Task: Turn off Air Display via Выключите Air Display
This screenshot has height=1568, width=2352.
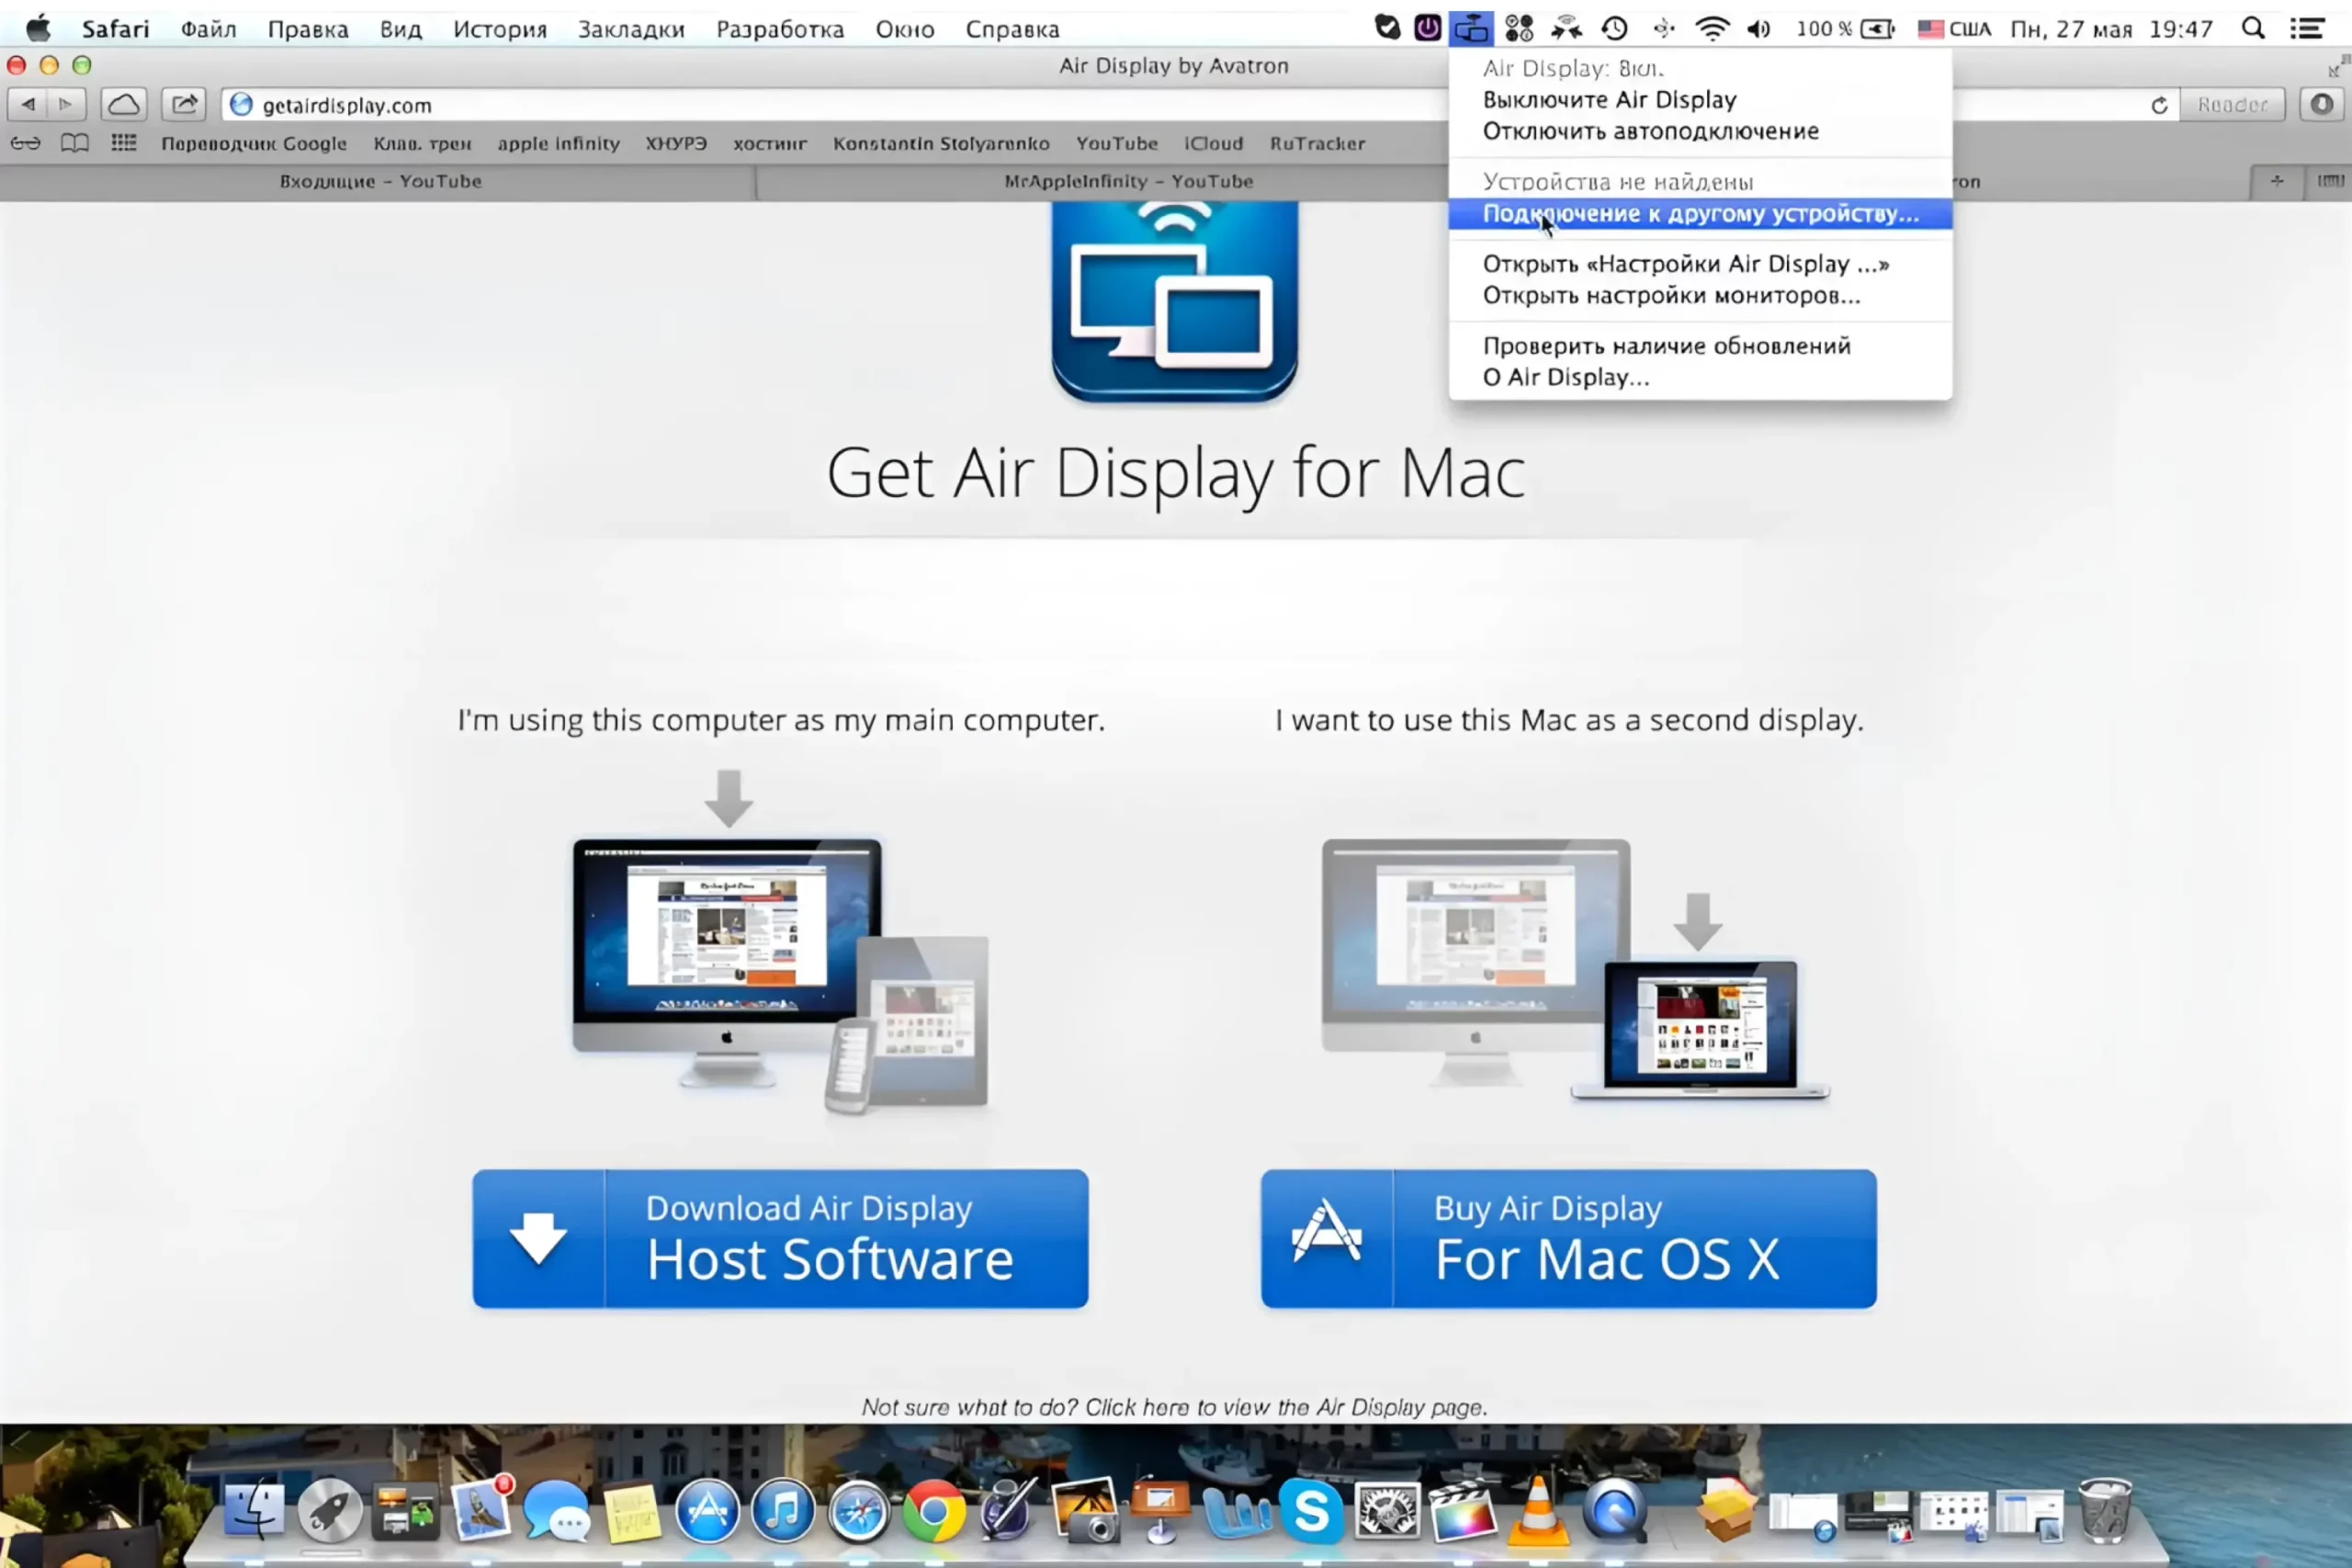Action: (x=1609, y=100)
